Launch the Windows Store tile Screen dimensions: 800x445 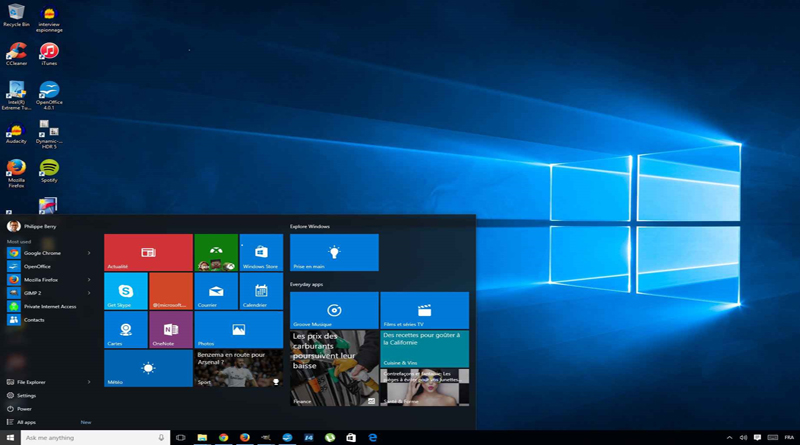coord(260,253)
